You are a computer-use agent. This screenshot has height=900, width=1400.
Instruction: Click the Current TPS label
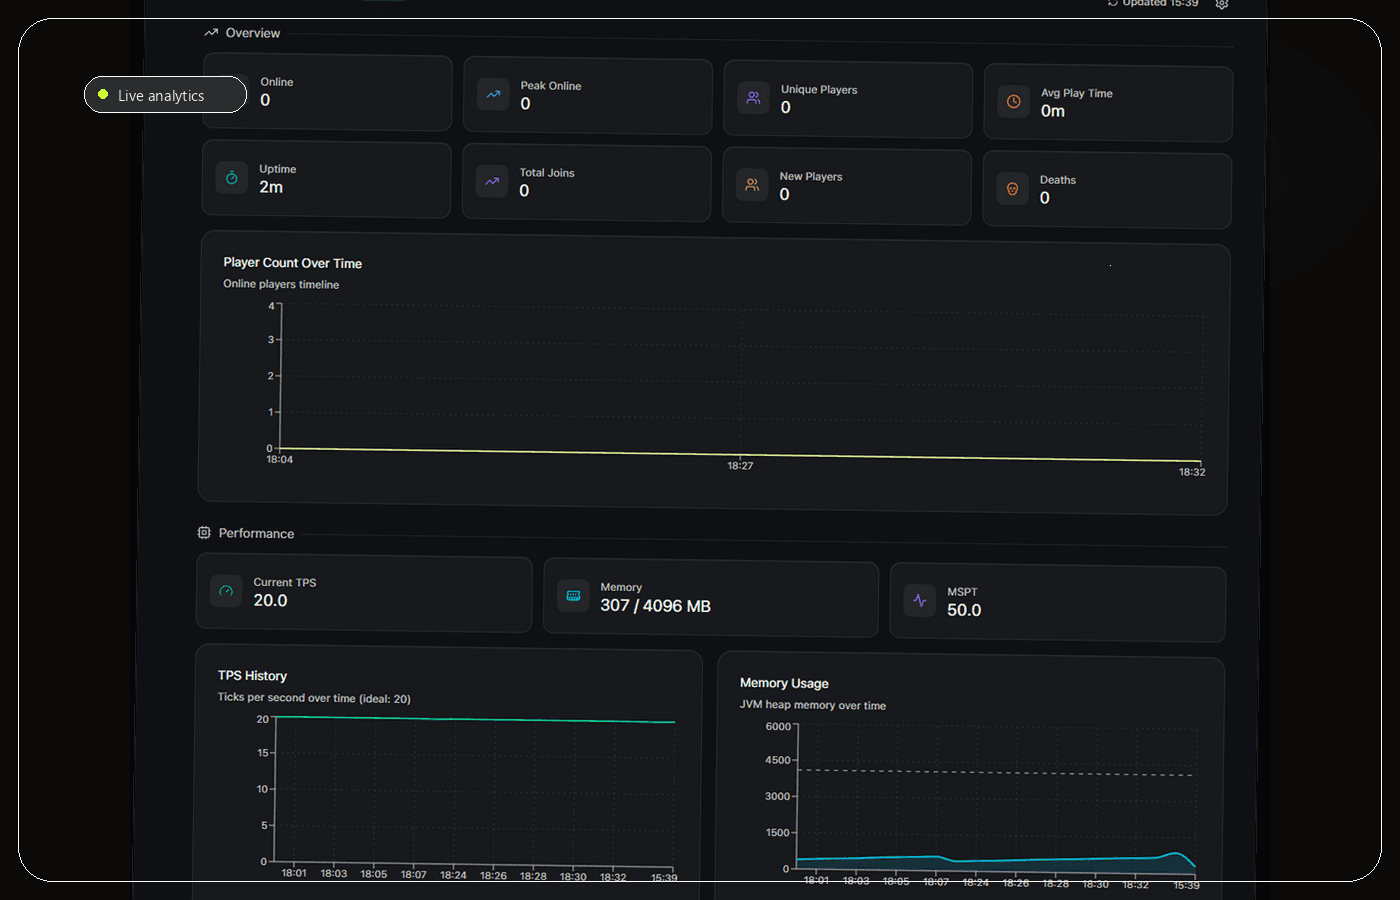[285, 582]
